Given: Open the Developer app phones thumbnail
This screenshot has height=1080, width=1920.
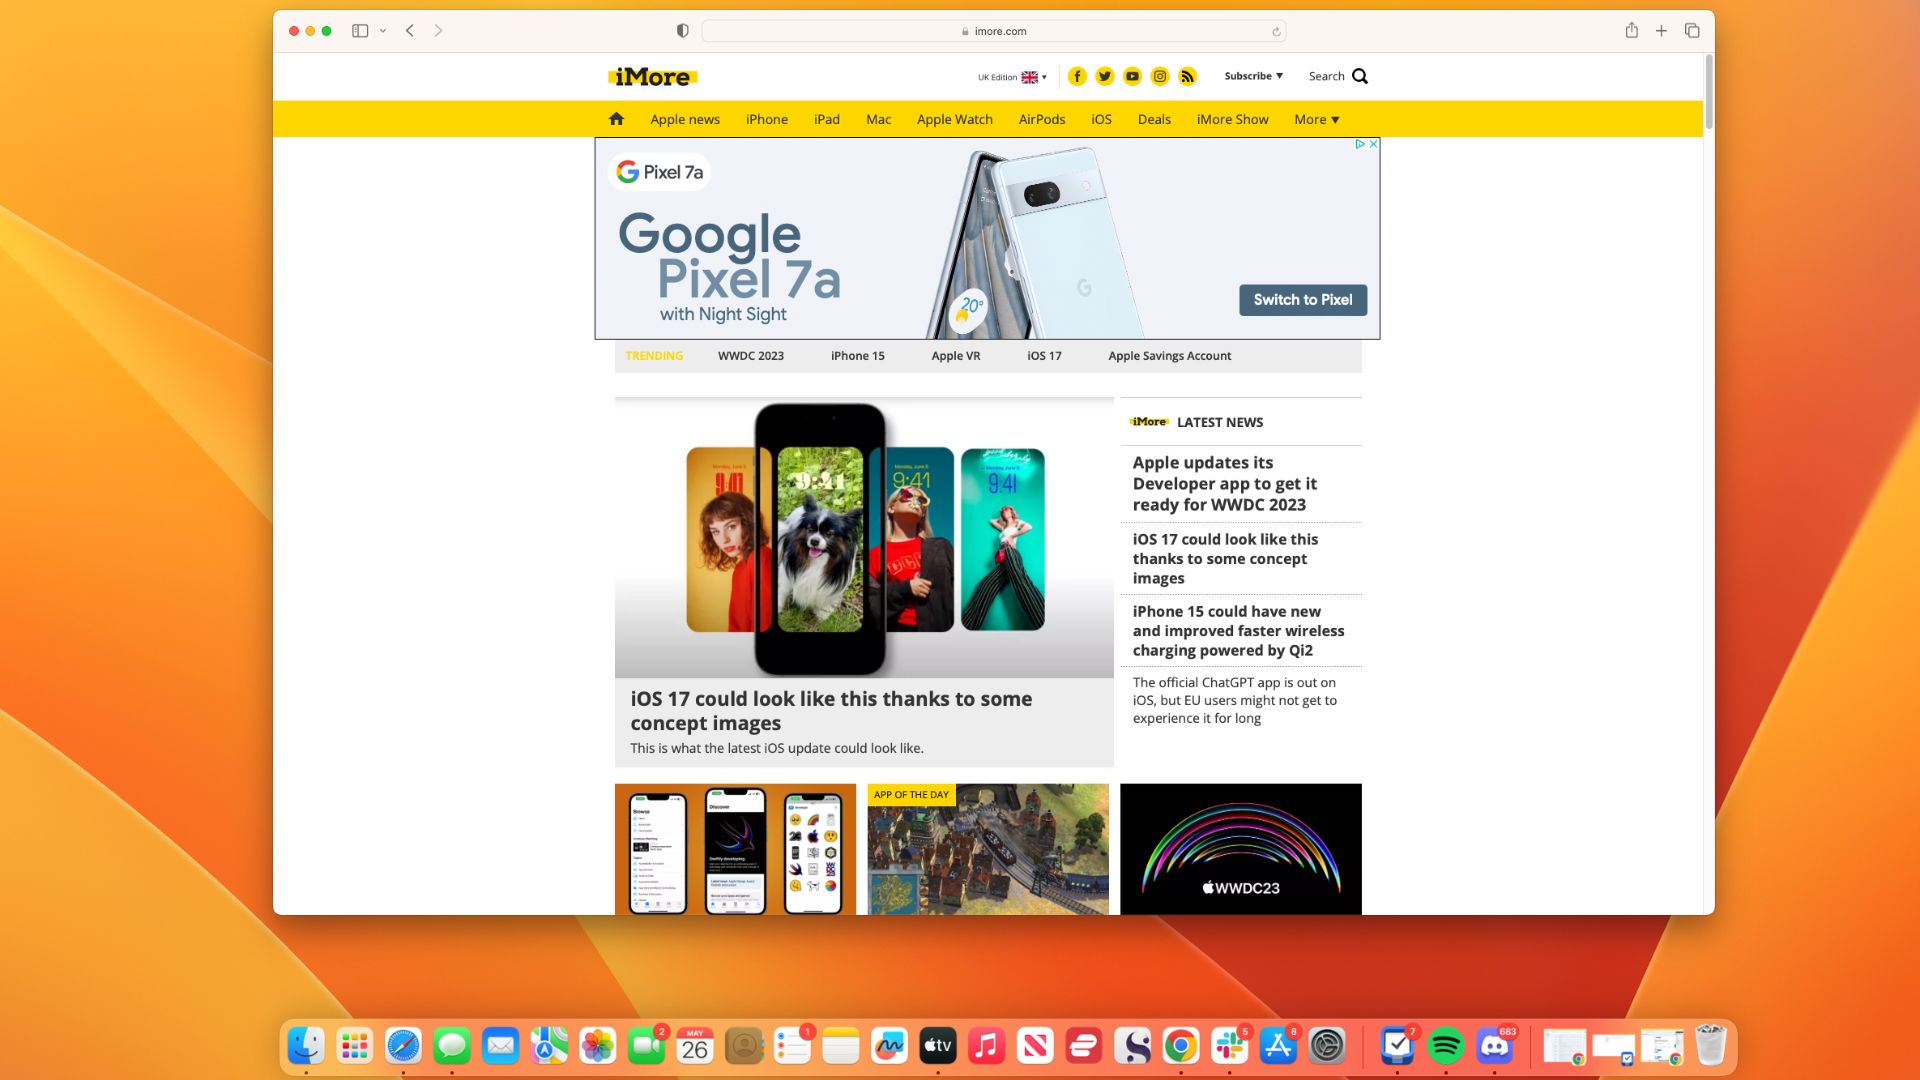Looking at the screenshot, I should [735, 849].
